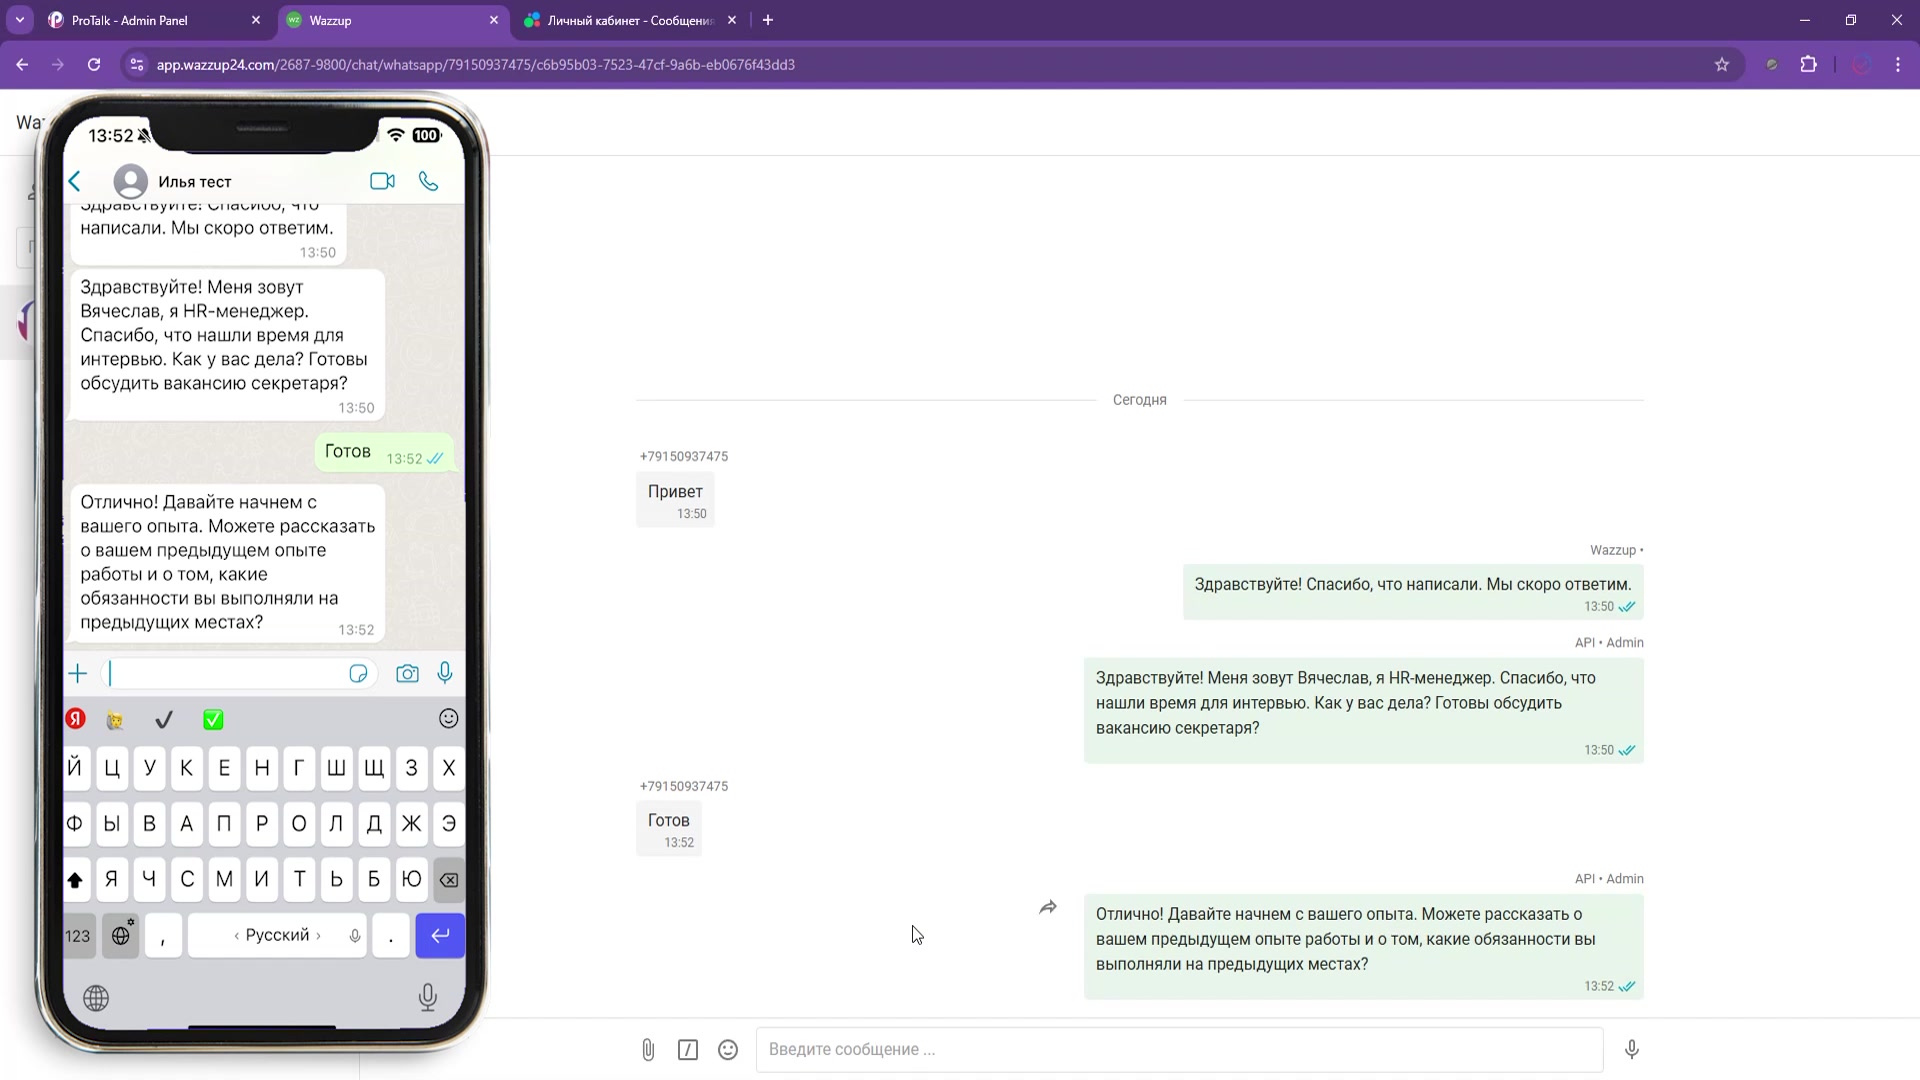Tap the voice call icon on phone
The height and width of the screenshot is (1080, 1920).
click(428, 181)
